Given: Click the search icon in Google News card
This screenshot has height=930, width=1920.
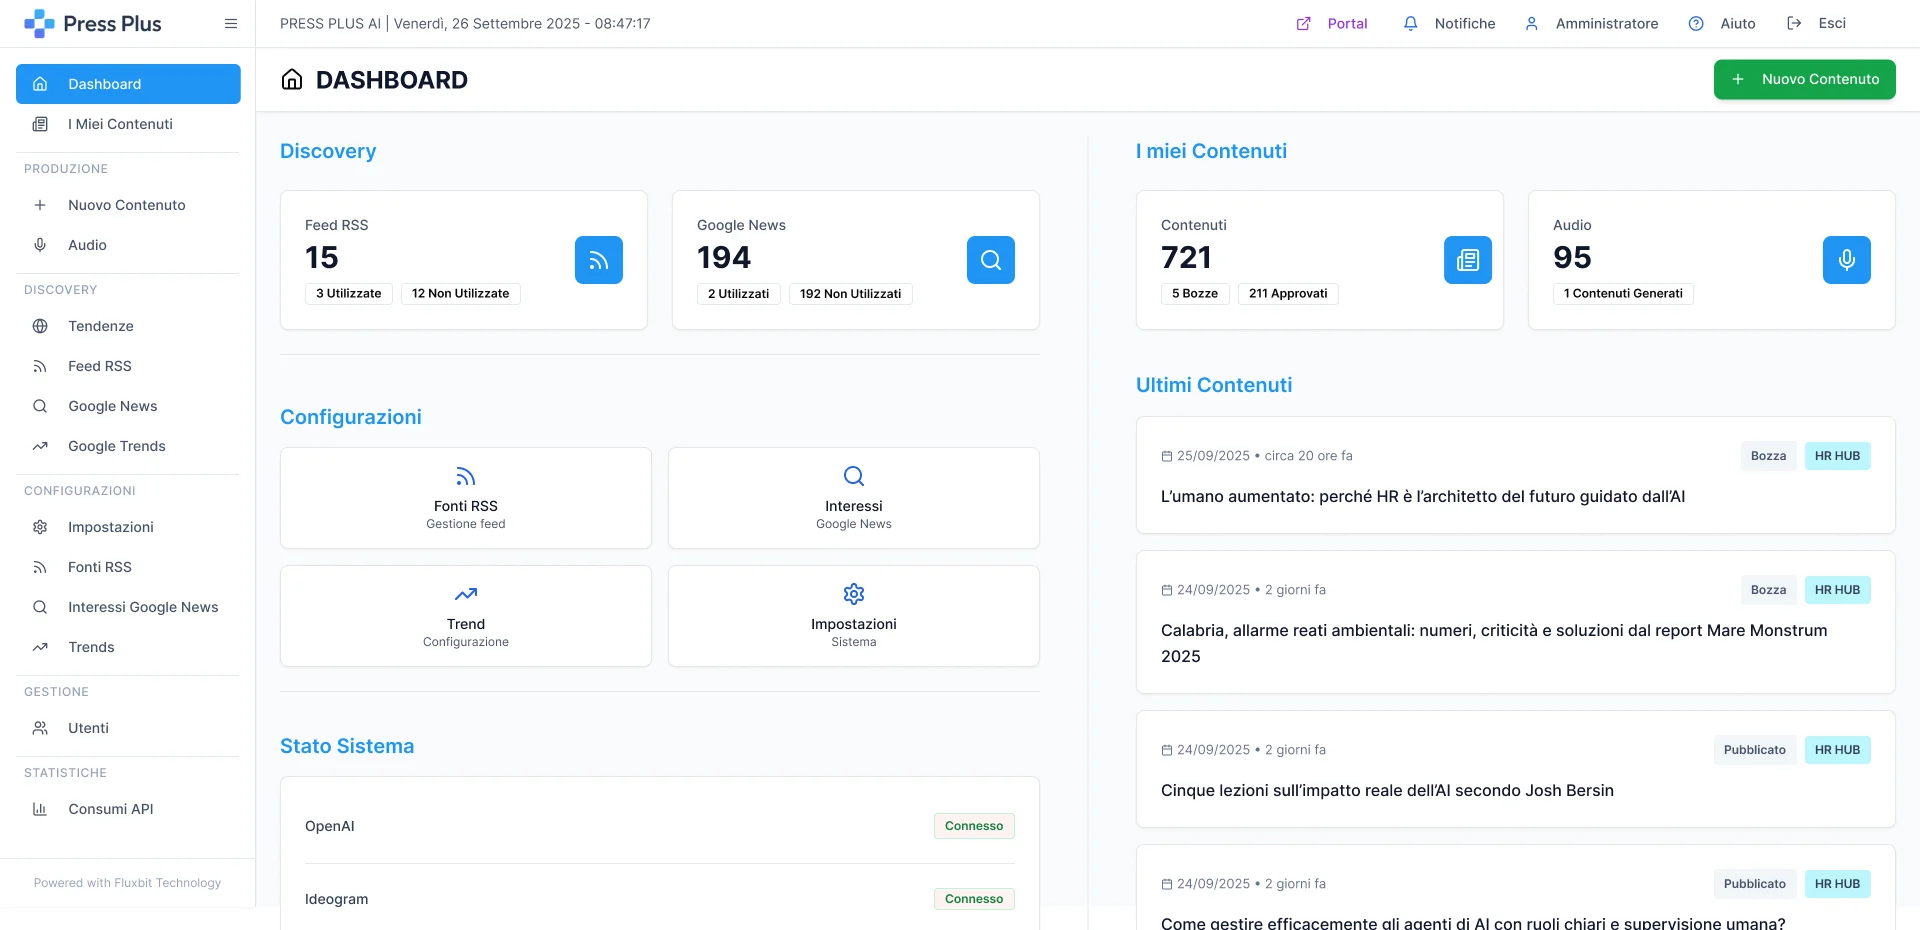Looking at the screenshot, I should point(990,260).
